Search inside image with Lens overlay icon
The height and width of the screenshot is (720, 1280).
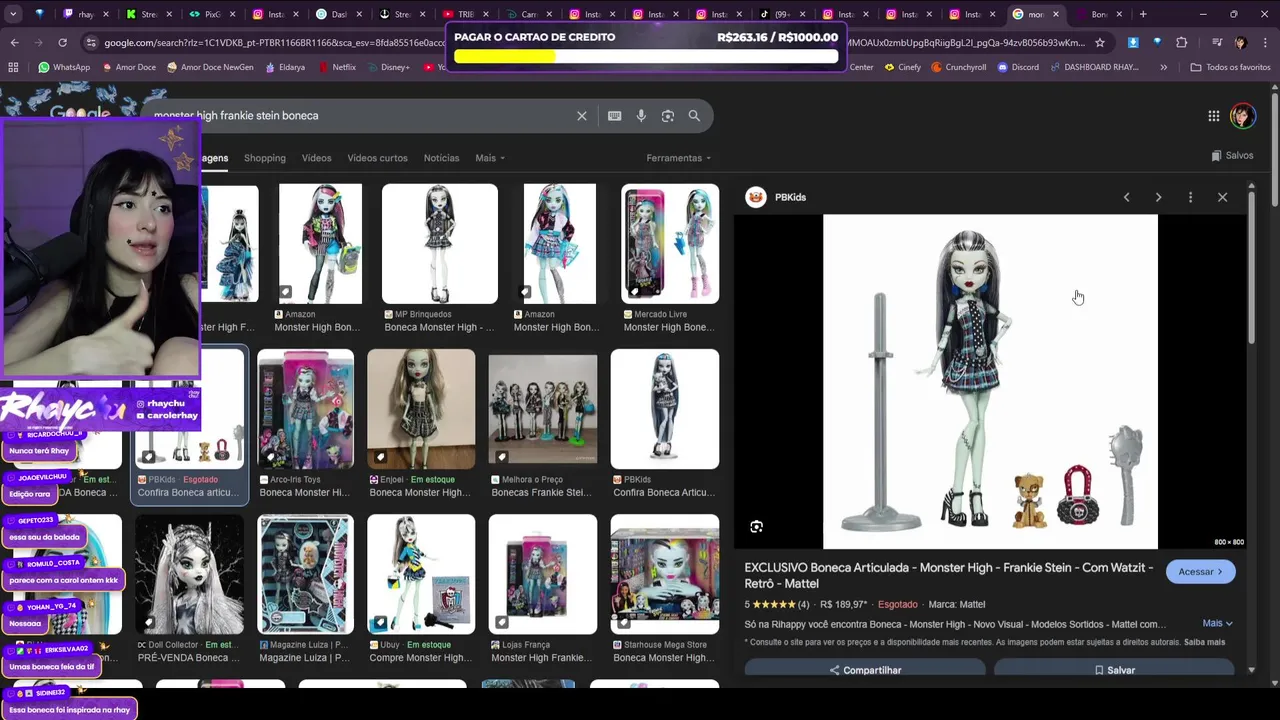click(x=756, y=526)
